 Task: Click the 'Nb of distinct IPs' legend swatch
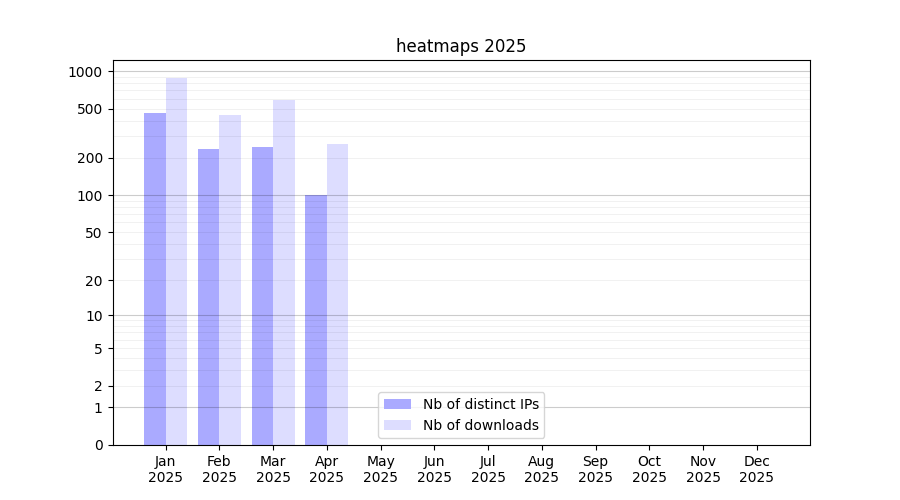(397, 404)
